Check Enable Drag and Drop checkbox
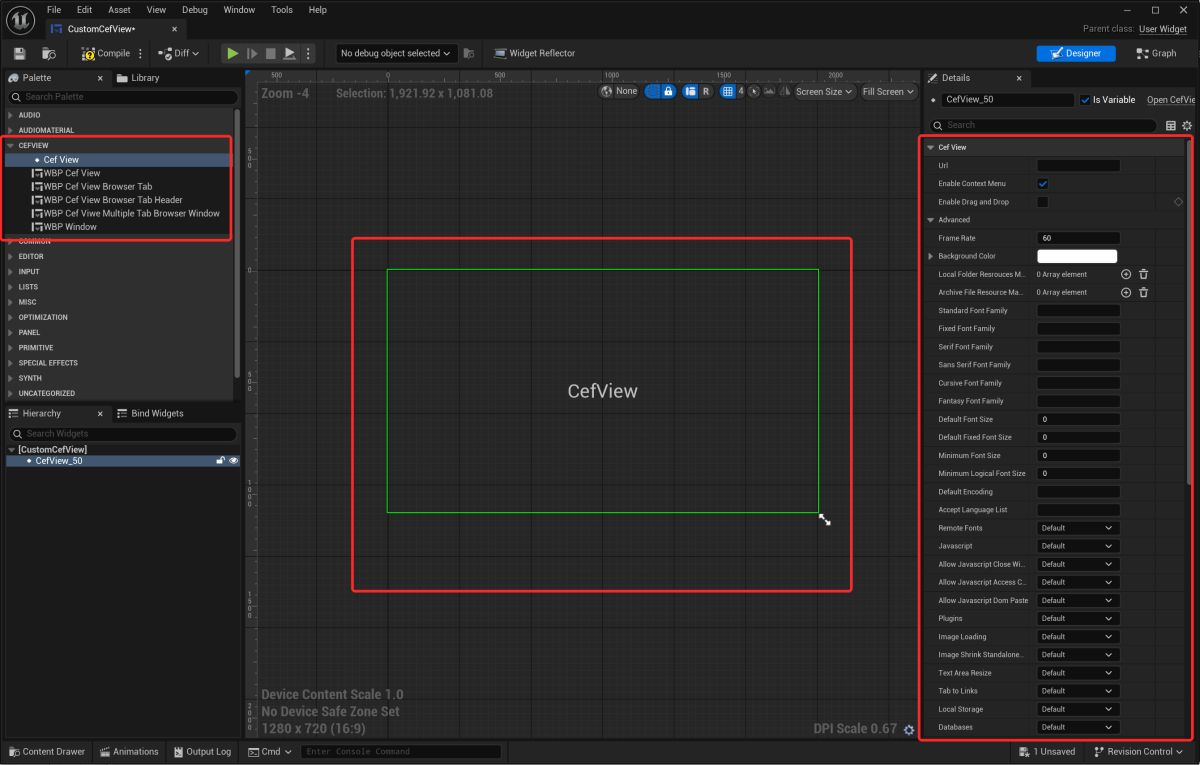The width and height of the screenshot is (1200, 765). (1043, 202)
